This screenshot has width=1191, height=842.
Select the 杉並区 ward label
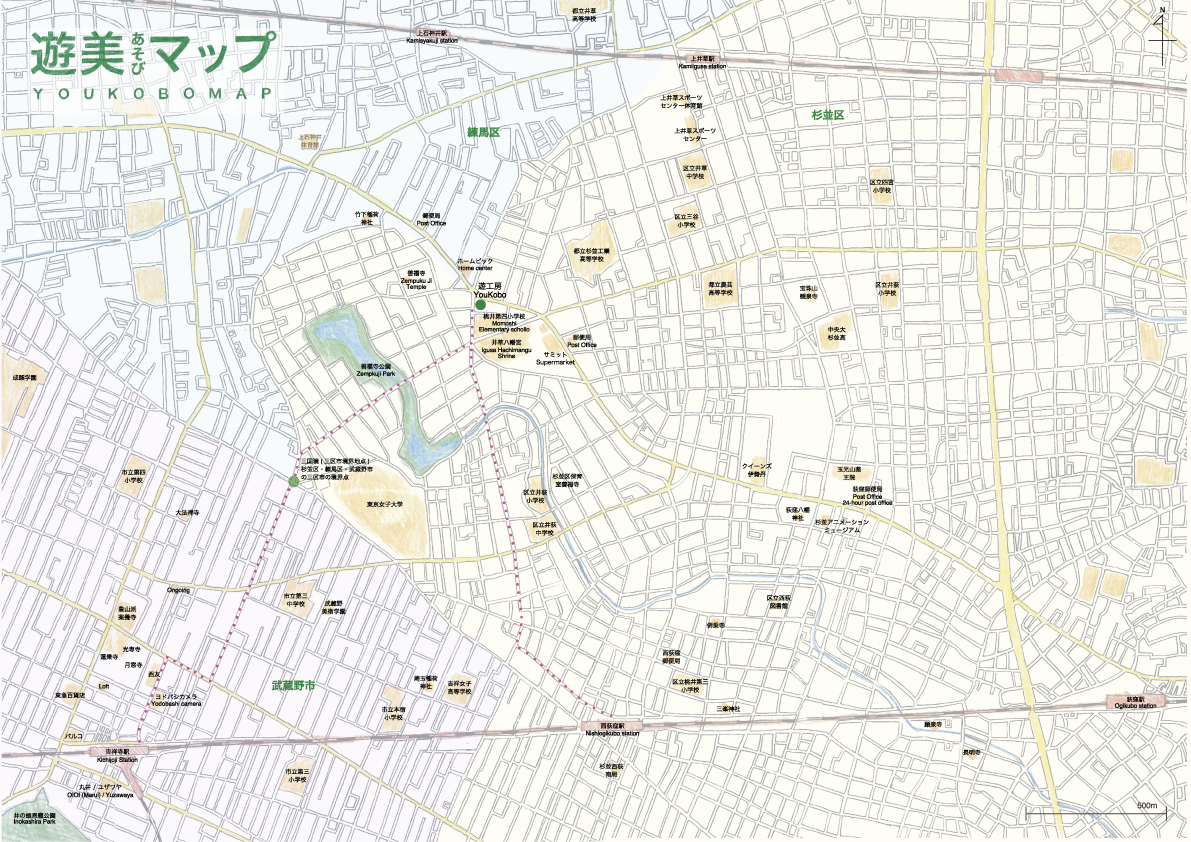pyautogui.click(x=828, y=115)
